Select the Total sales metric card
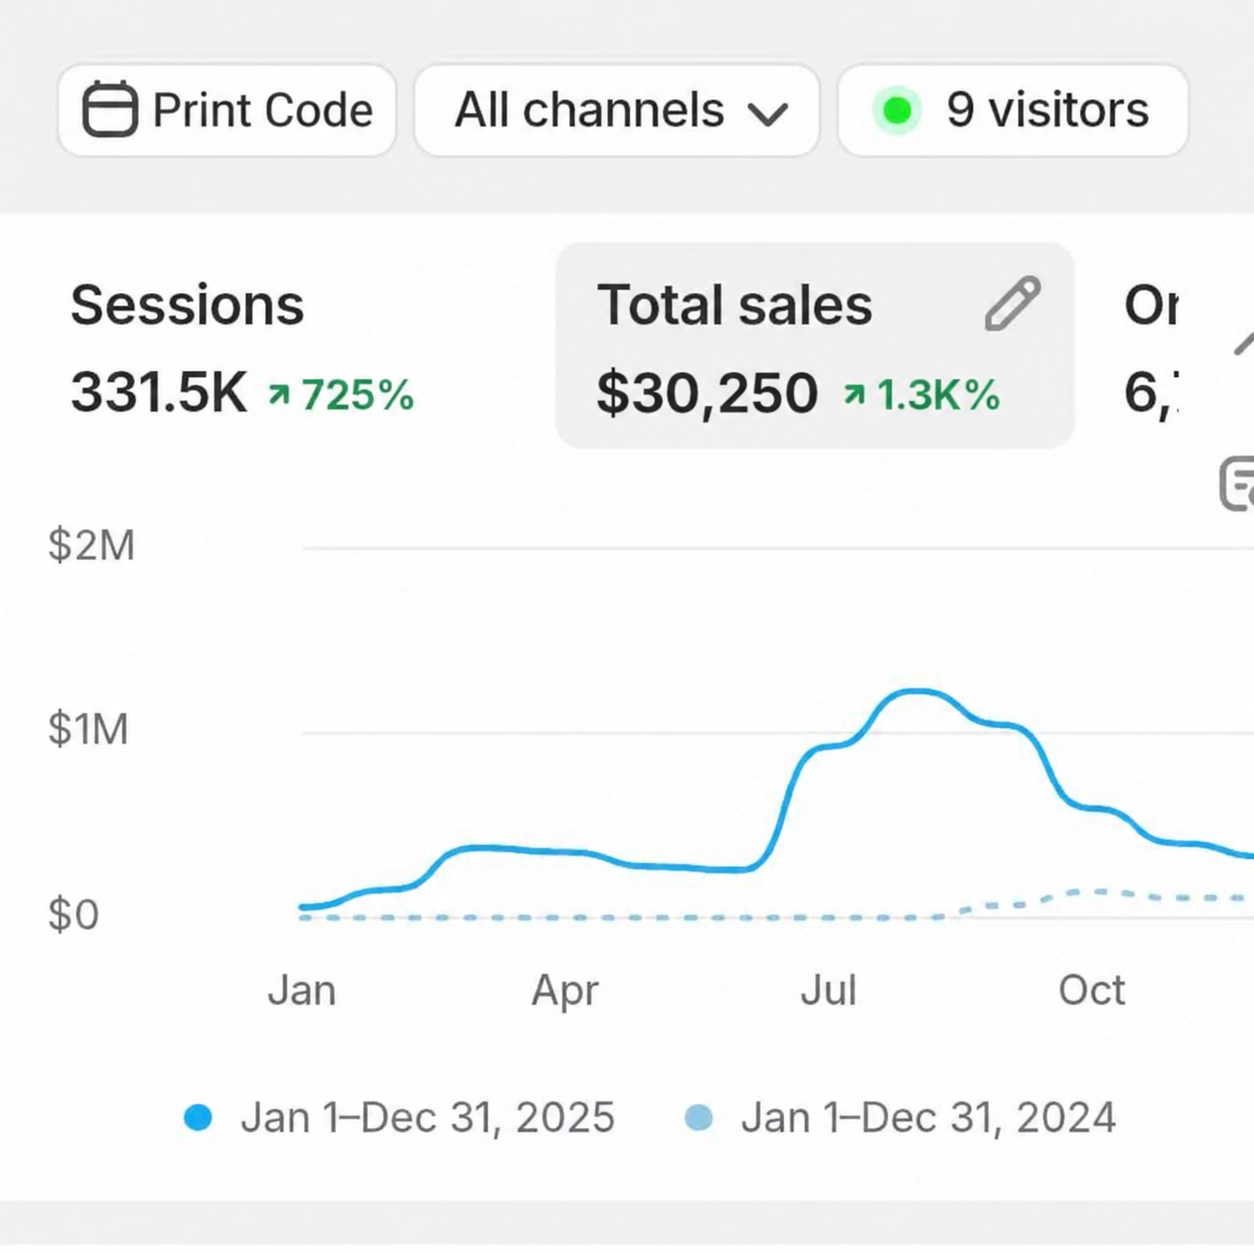Screen dimensions: 1254x1254 coord(815,345)
